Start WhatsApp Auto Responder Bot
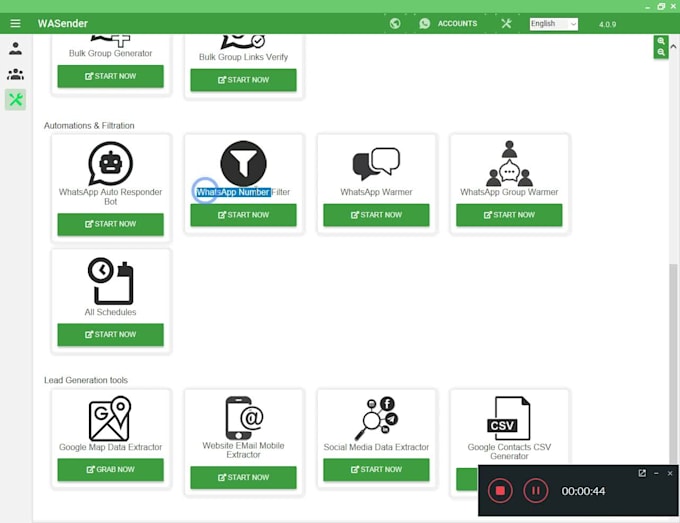This screenshot has height=523, width=680. click(111, 224)
